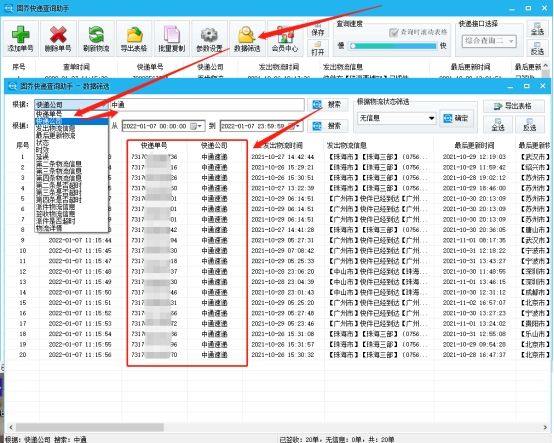Click the 打开 open button in main toolbar

[318, 48]
